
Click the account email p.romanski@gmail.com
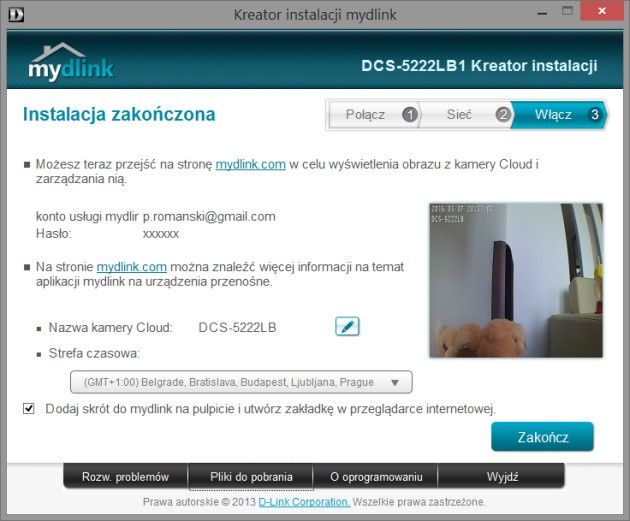click(x=209, y=217)
